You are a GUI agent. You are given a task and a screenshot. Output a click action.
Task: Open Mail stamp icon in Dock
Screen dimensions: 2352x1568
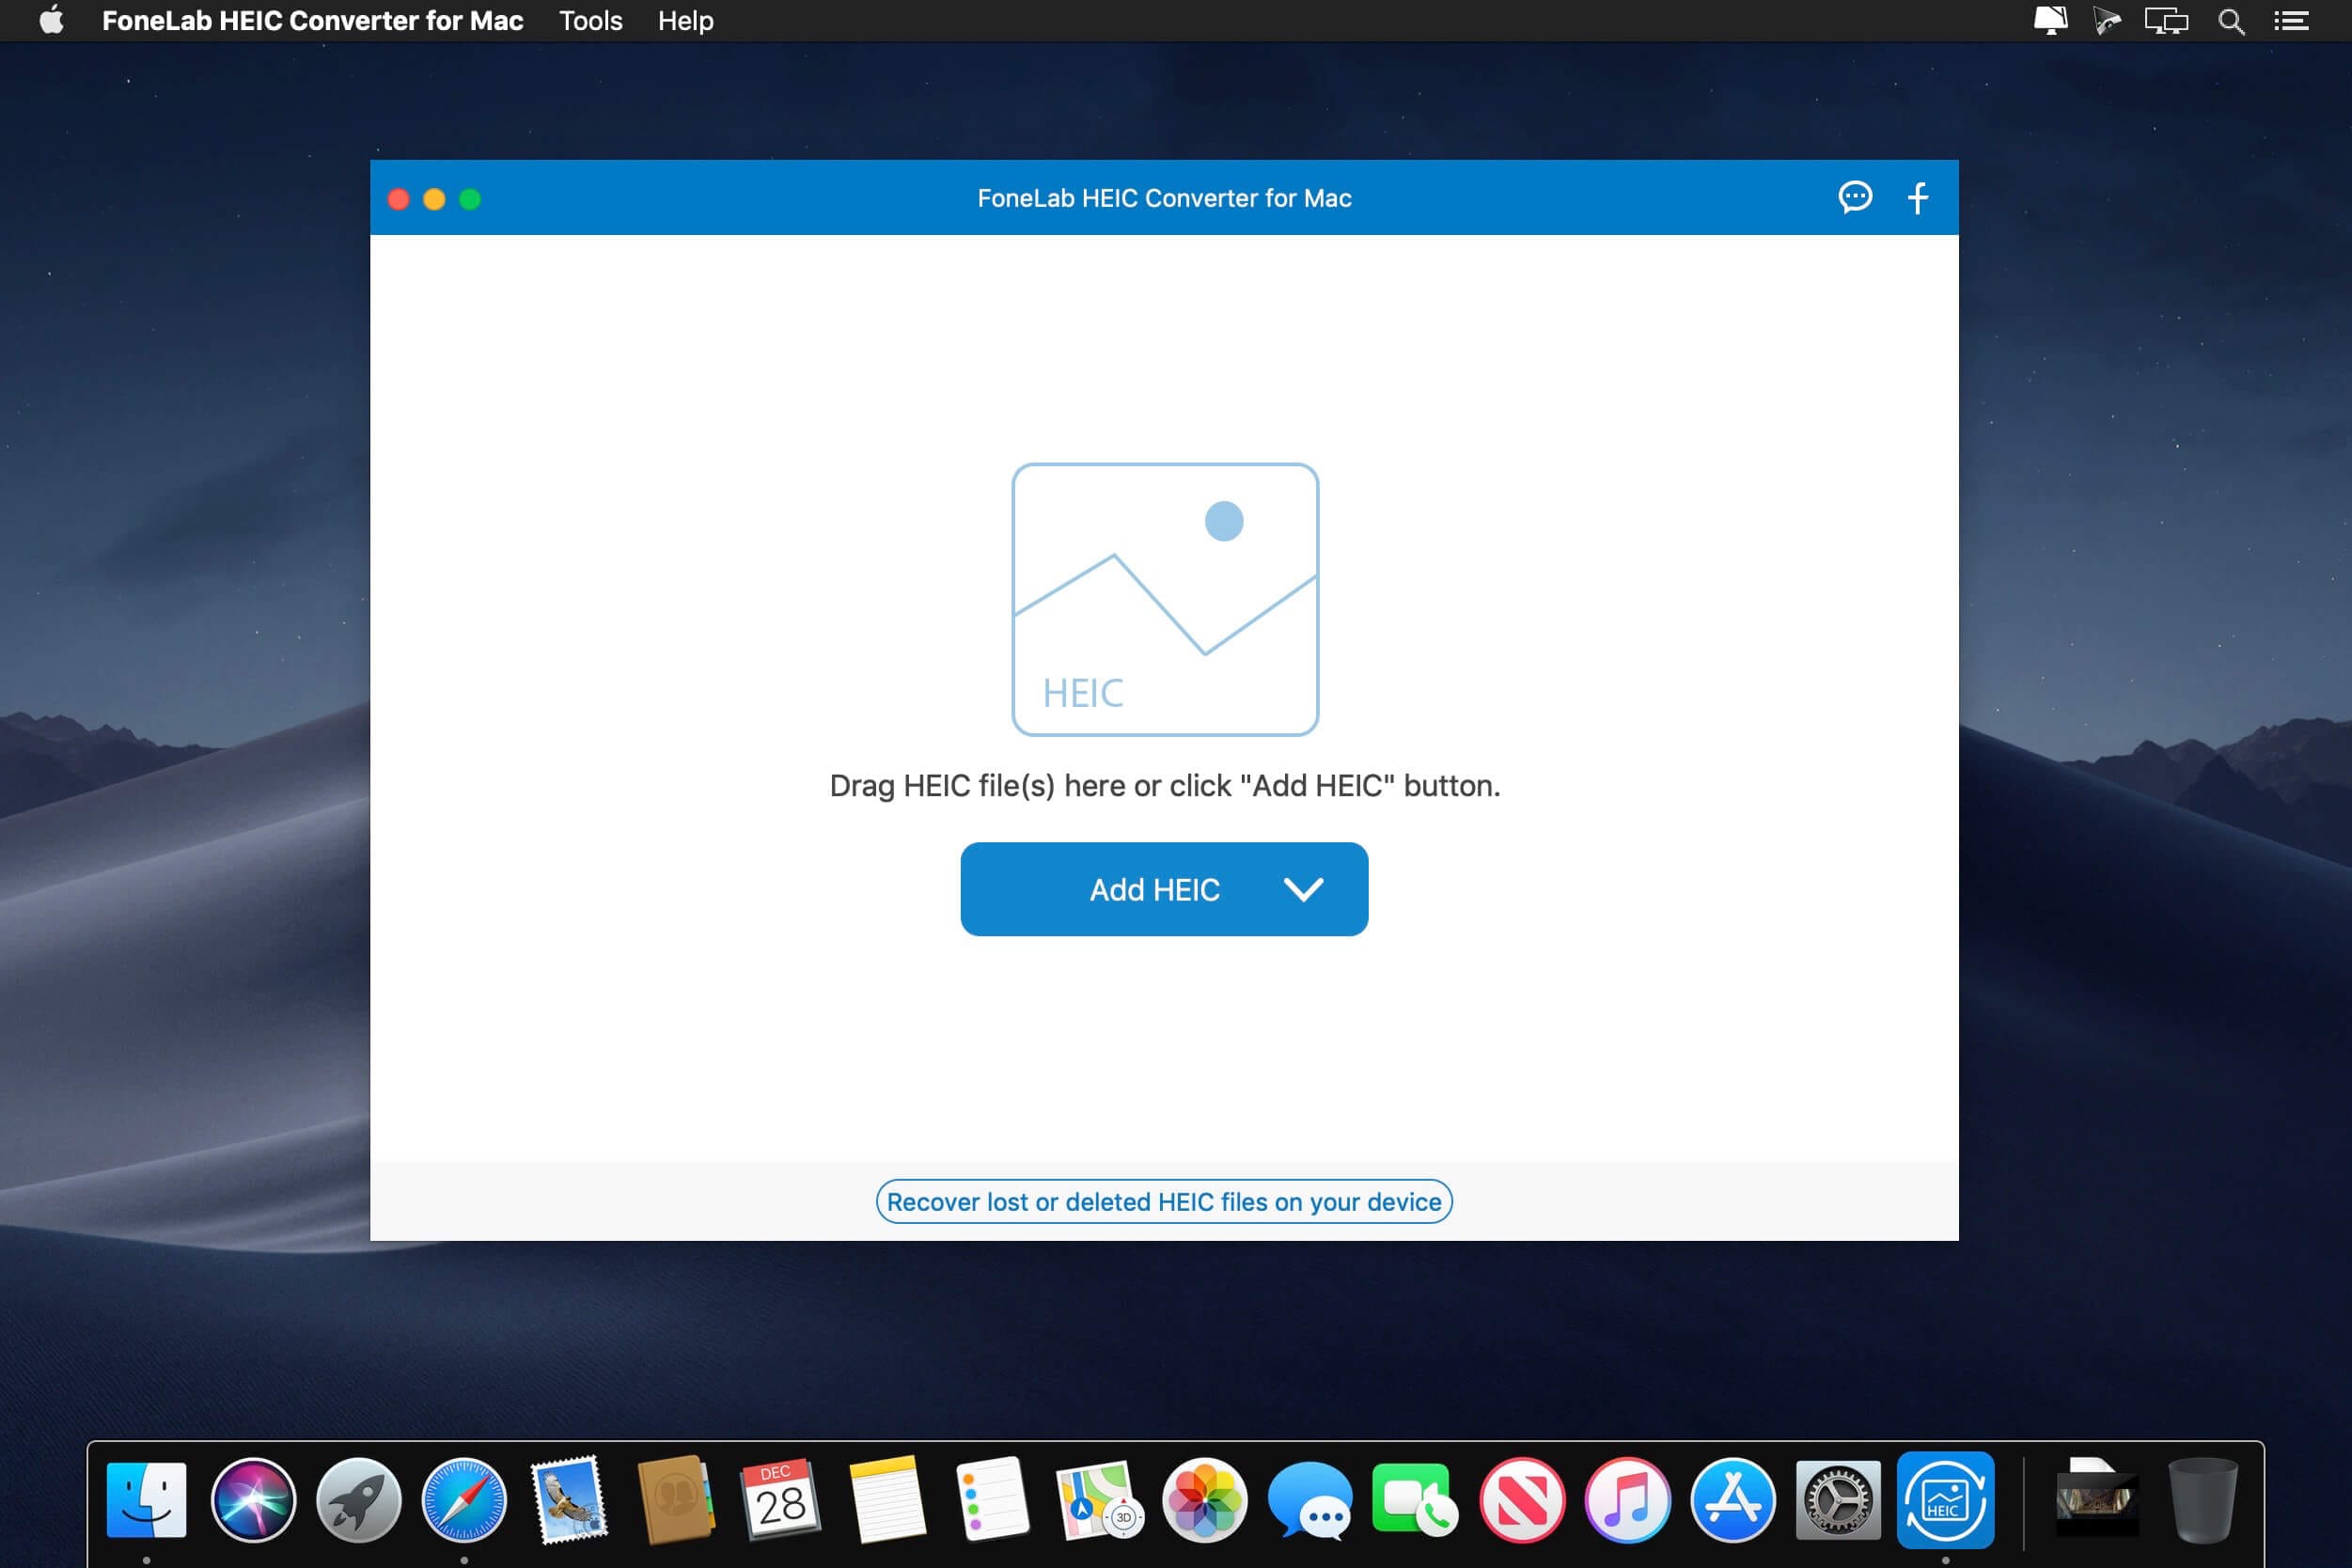pos(570,1499)
